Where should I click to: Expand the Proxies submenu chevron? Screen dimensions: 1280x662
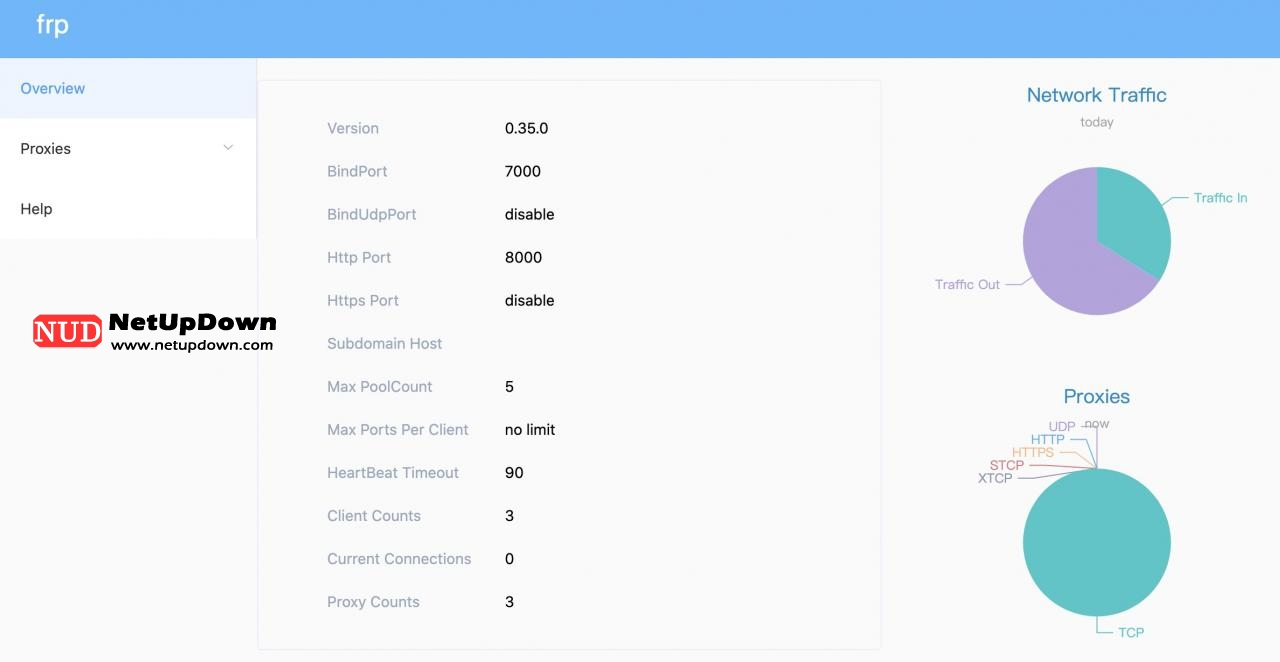coord(228,148)
